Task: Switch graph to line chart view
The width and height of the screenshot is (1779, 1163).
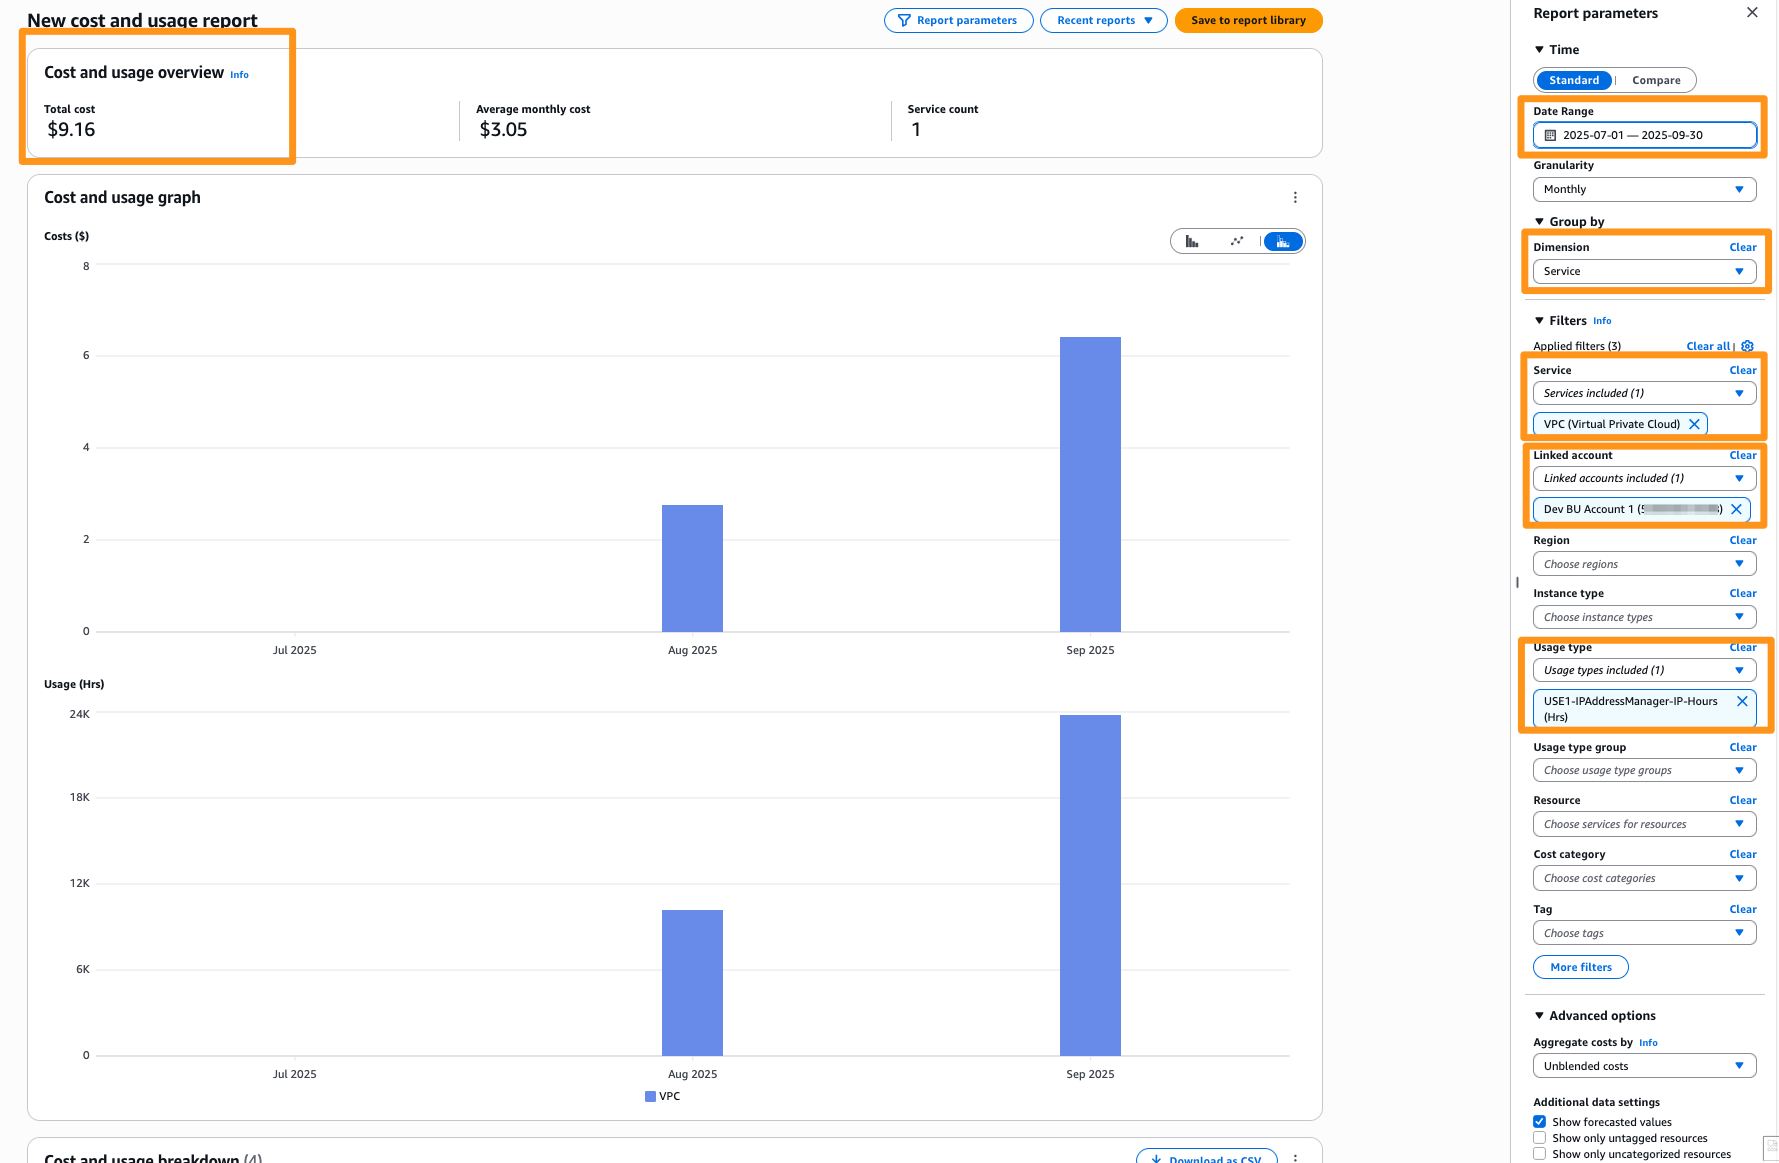Action: (1237, 240)
